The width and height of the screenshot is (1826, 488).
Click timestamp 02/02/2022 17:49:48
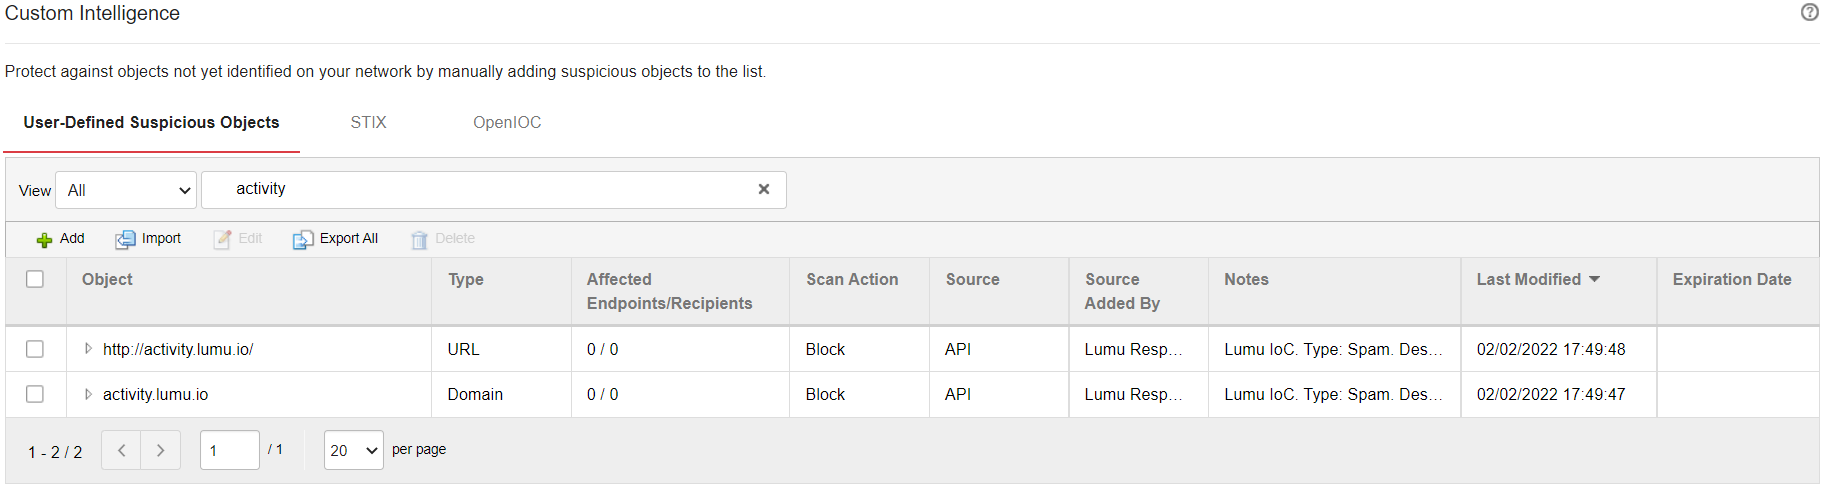point(1551,349)
